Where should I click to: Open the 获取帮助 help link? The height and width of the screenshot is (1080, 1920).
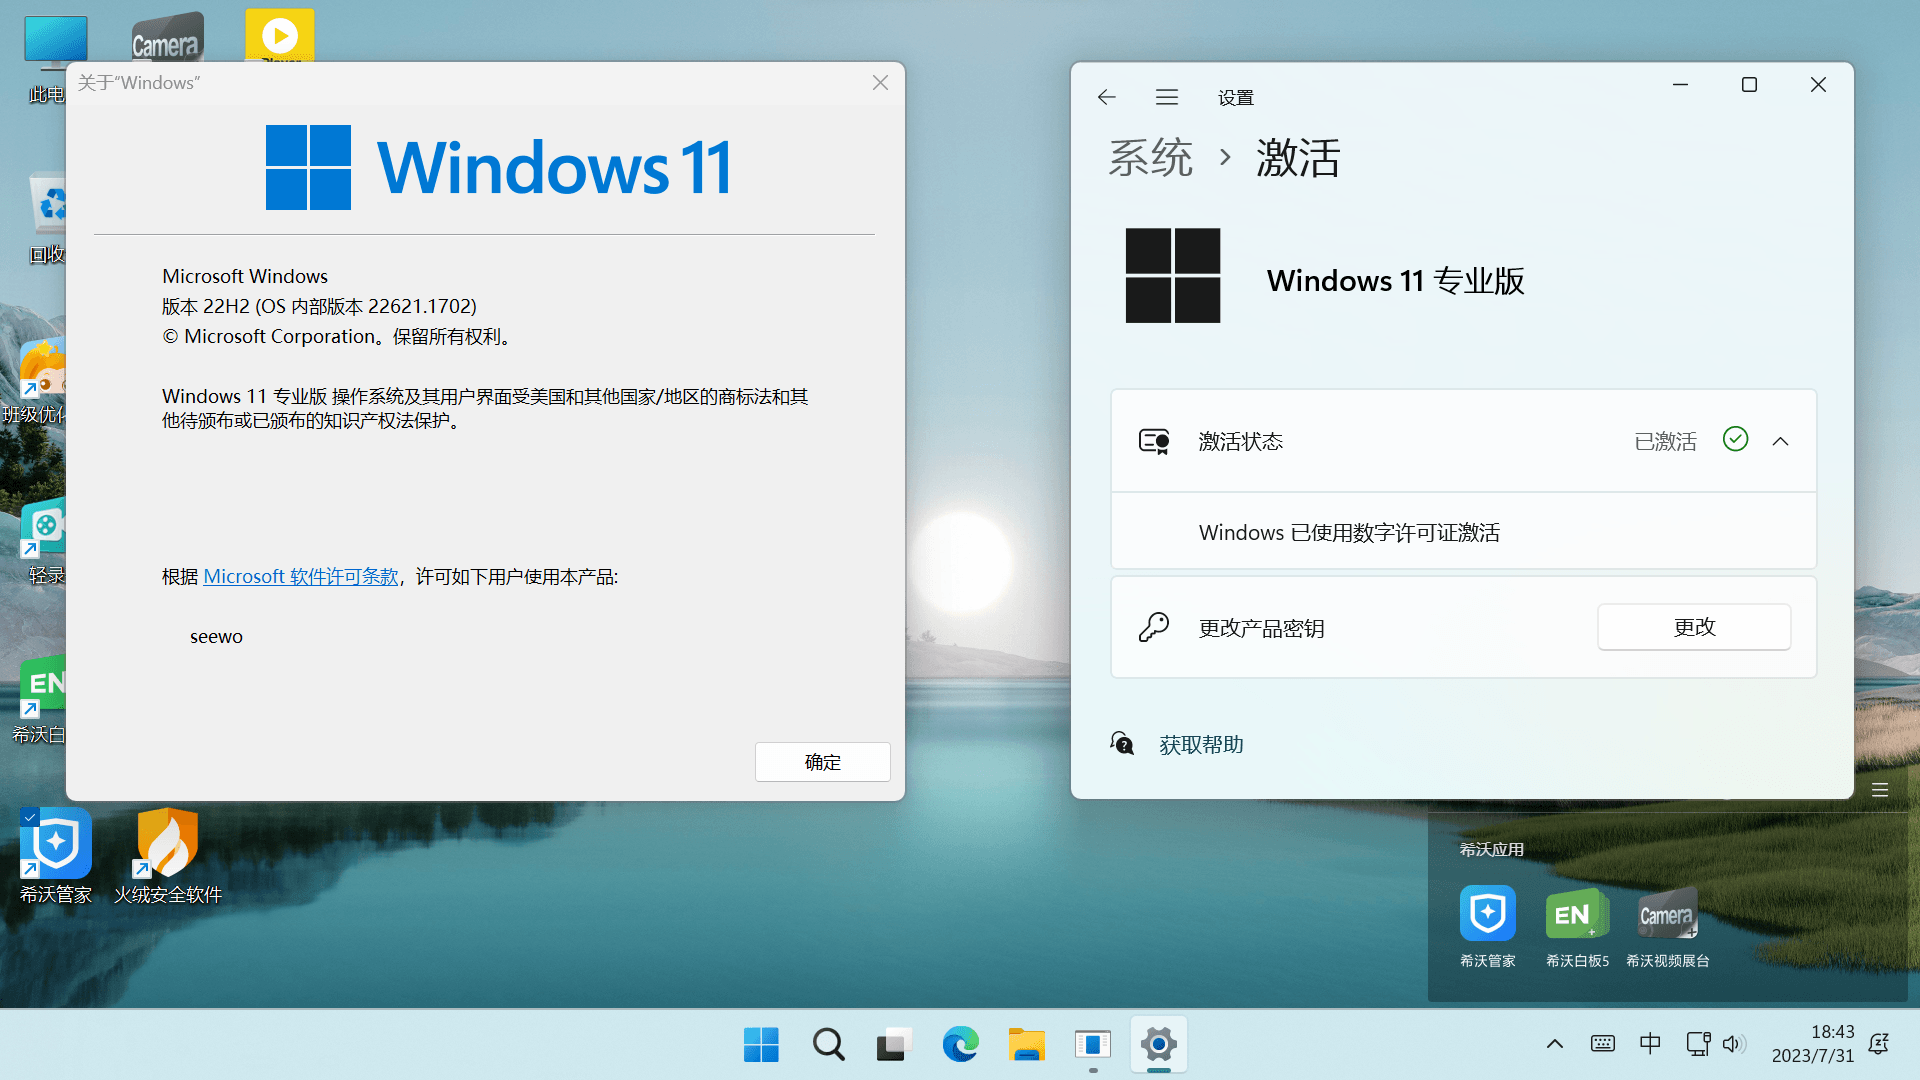pos(1201,745)
